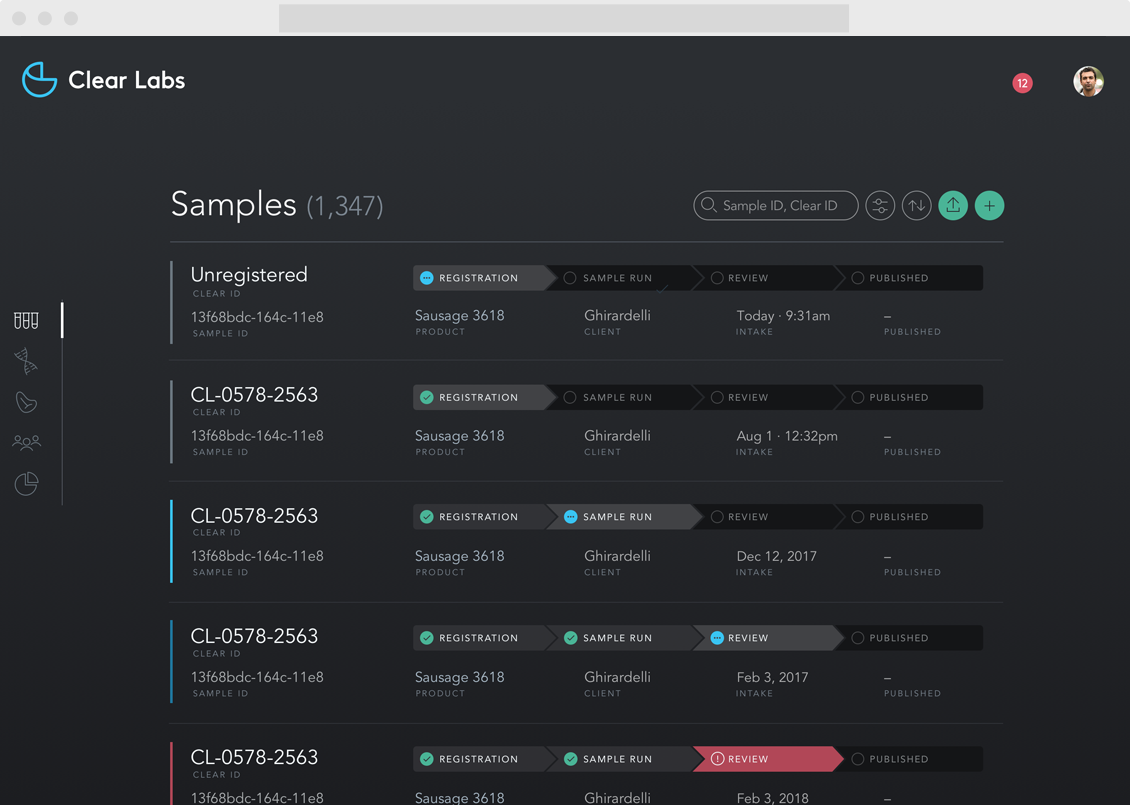The width and height of the screenshot is (1130, 805).
Task: Open the samples test-tube sidebar icon
Action: [26, 321]
